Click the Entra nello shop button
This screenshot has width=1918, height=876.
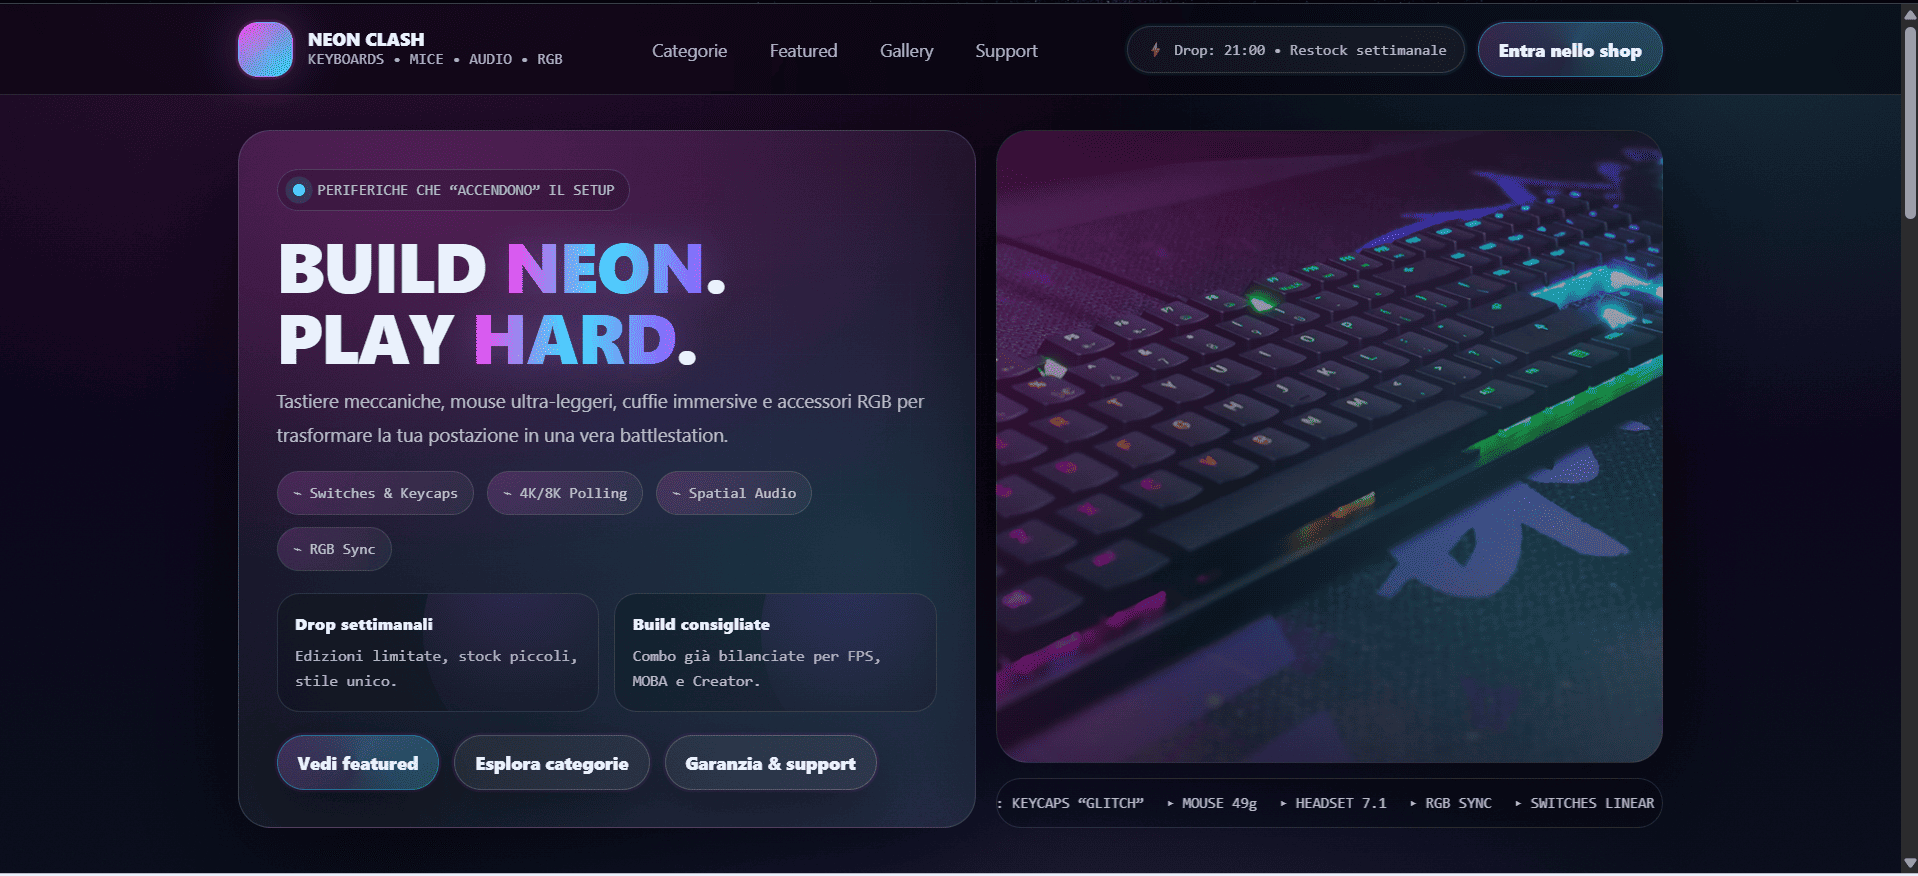(x=1570, y=50)
